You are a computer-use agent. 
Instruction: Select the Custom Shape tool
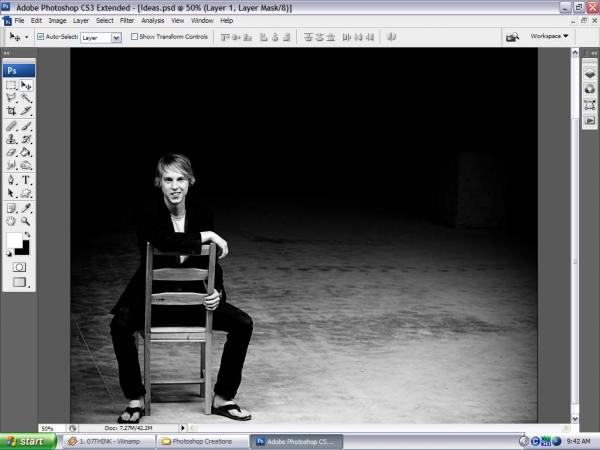coord(26,193)
